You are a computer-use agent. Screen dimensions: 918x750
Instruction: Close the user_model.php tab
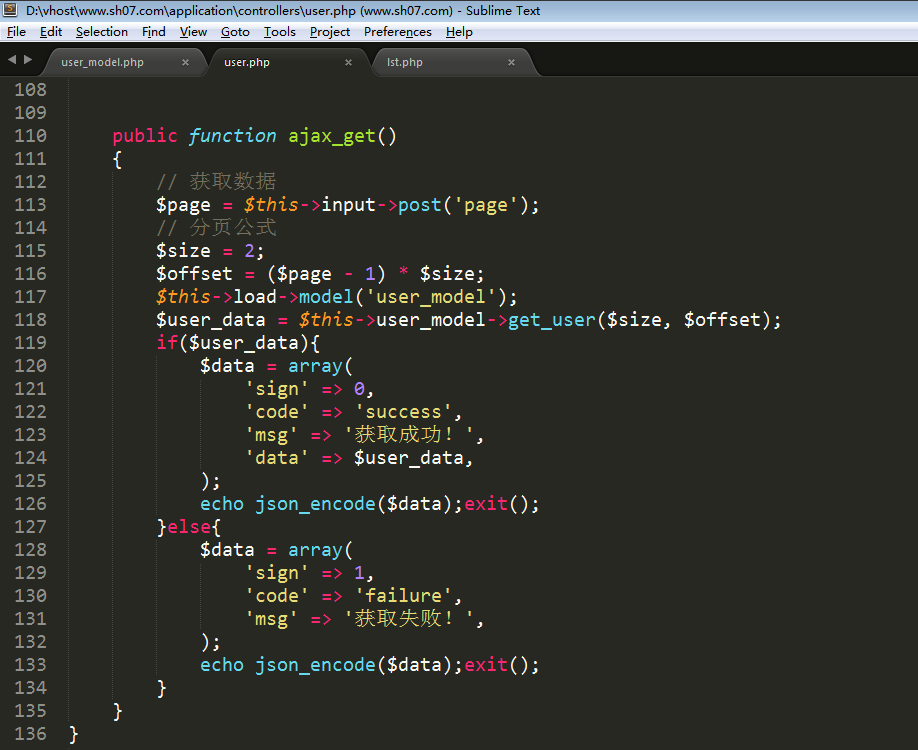pyautogui.click(x=185, y=62)
